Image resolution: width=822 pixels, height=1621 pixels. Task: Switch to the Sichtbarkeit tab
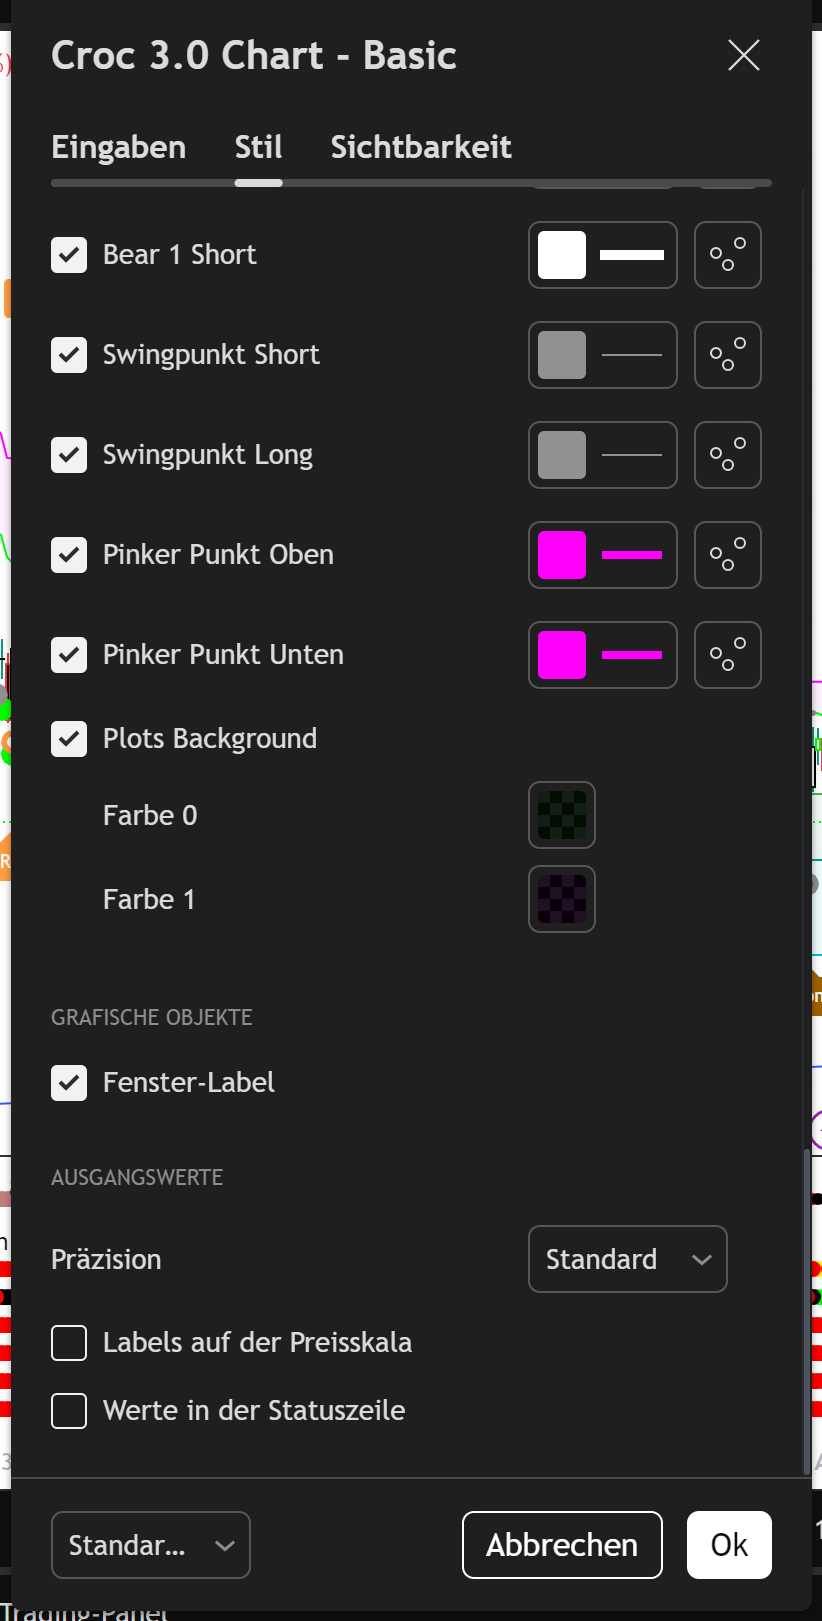click(421, 147)
